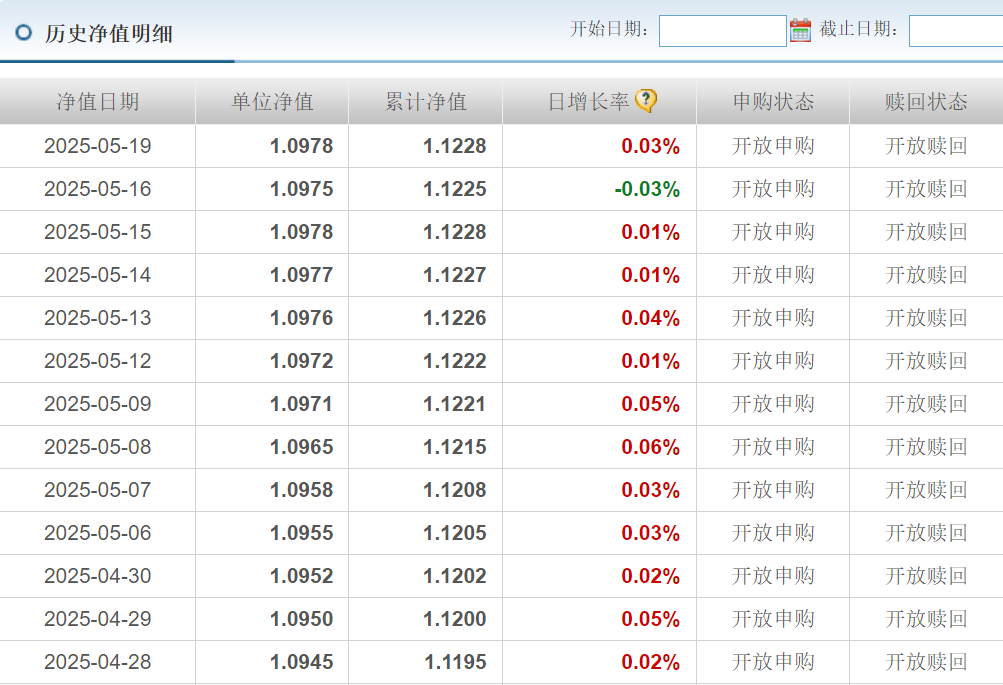Select date cell 2025-05-19

[x=98, y=146]
